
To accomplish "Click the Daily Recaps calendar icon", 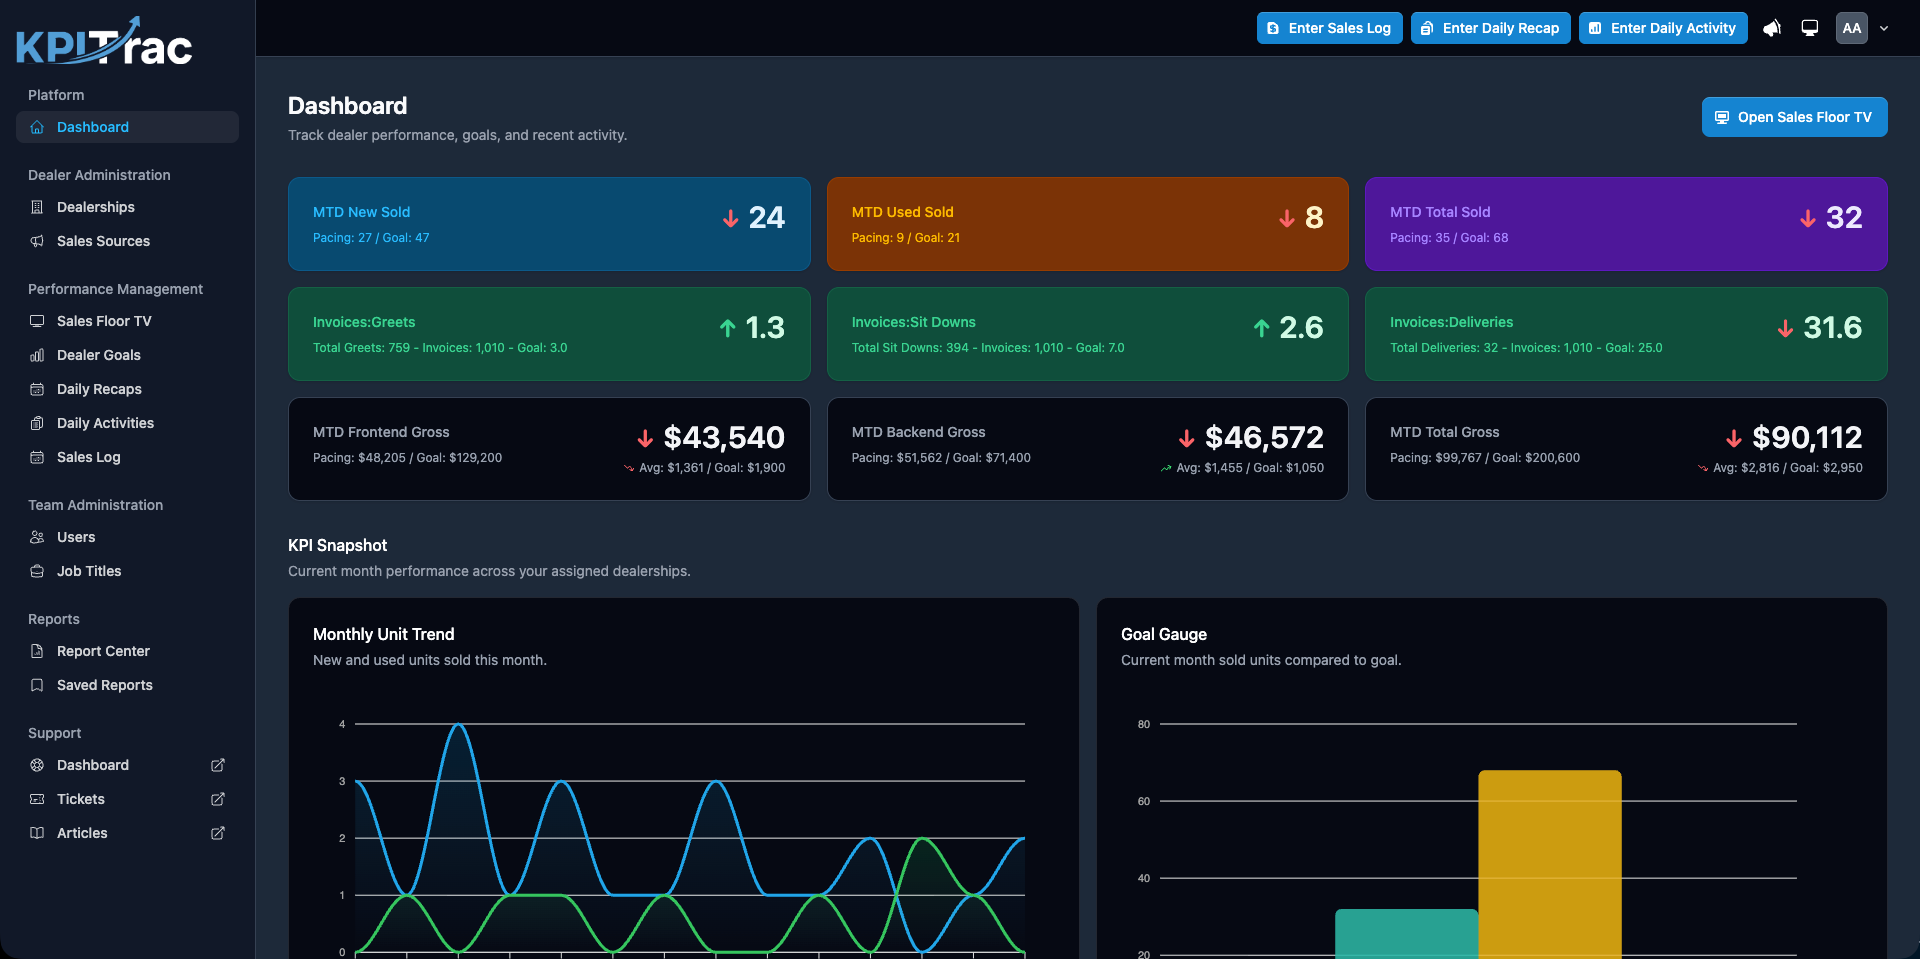I will (37, 389).
